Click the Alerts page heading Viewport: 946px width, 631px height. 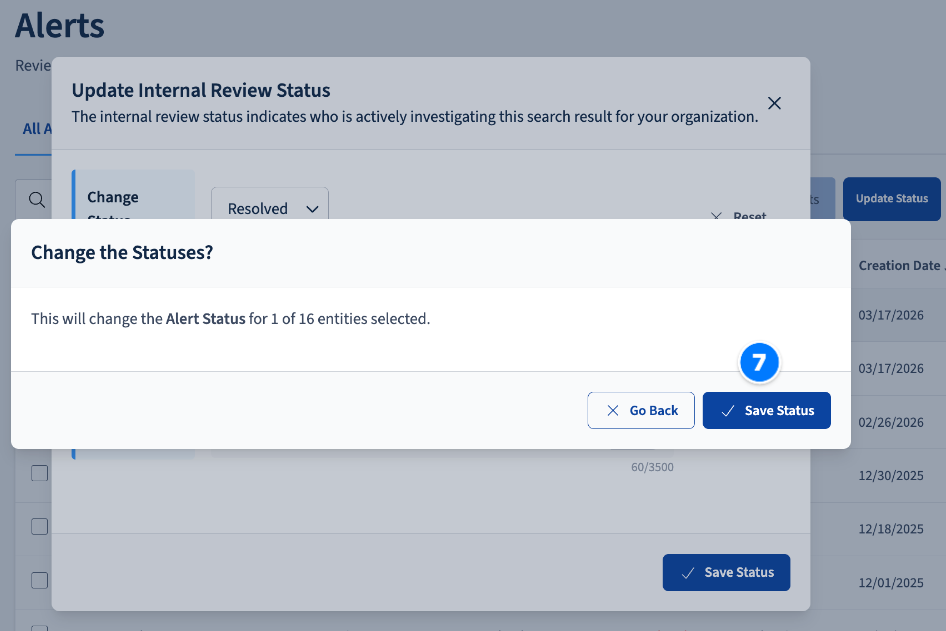pyautogui.click(x=60, y=25)
